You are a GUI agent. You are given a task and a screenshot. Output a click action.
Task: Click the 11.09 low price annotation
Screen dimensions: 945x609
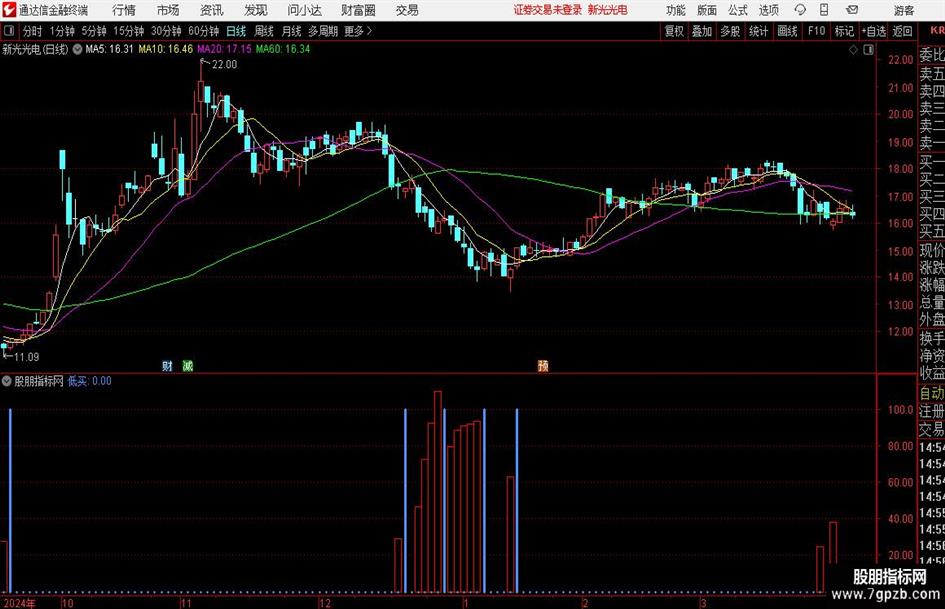point(27,357)
